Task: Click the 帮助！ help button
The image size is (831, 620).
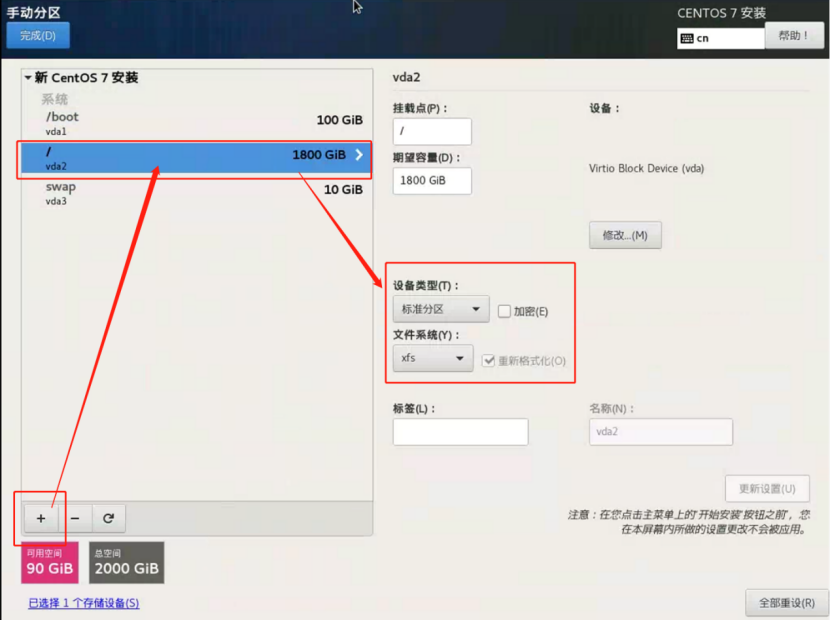Action: point(794,36)
